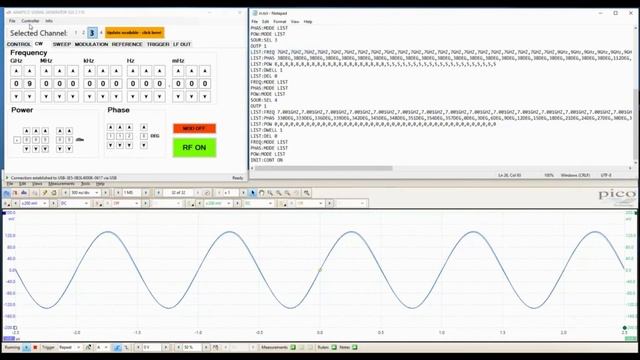Open Channel A voltage range dropdown
The height and width of the screenshot is (360, 640).
(x=33, y=203)
